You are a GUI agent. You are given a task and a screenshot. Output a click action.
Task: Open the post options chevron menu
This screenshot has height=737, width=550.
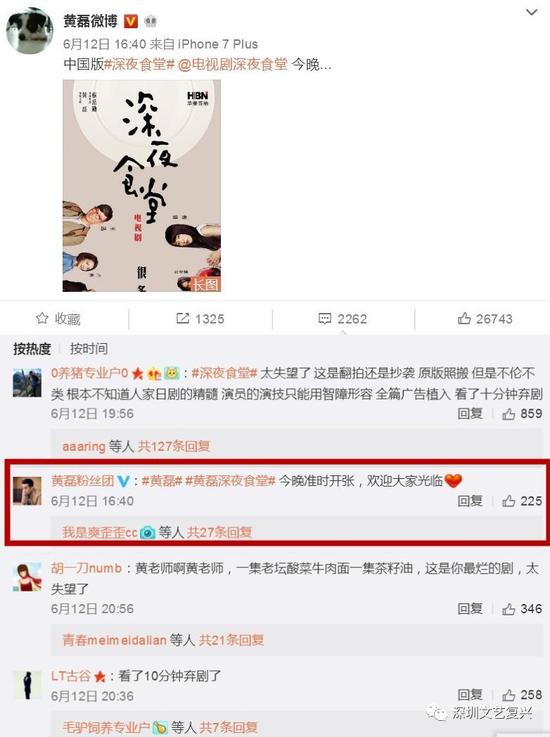[x=531, y=12]
